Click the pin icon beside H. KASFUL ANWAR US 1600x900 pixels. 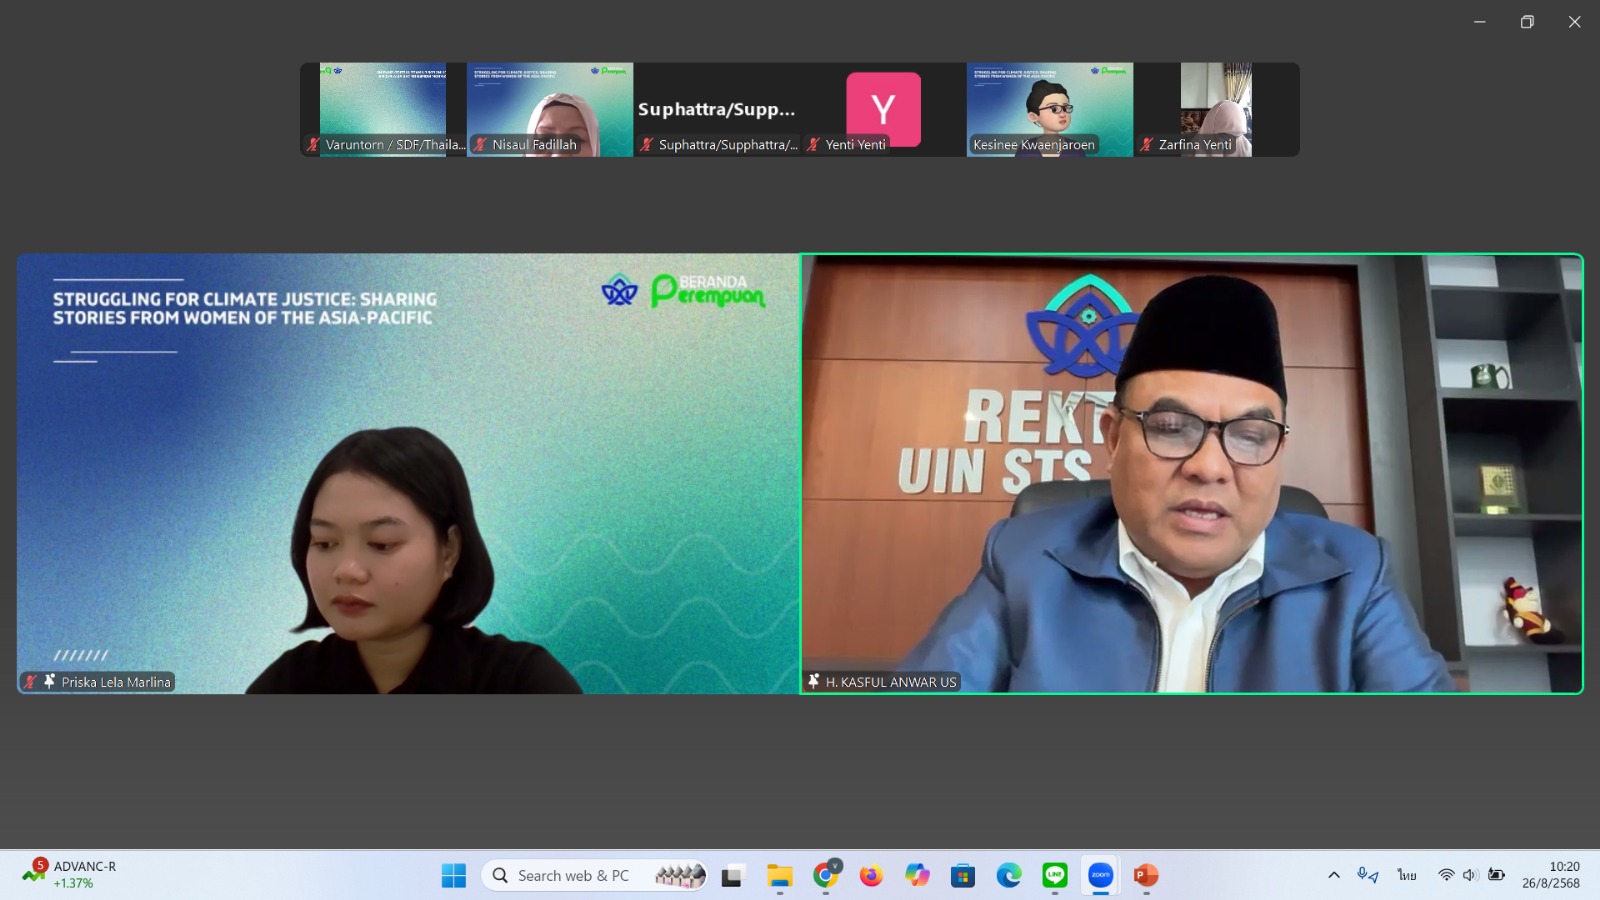814,681
